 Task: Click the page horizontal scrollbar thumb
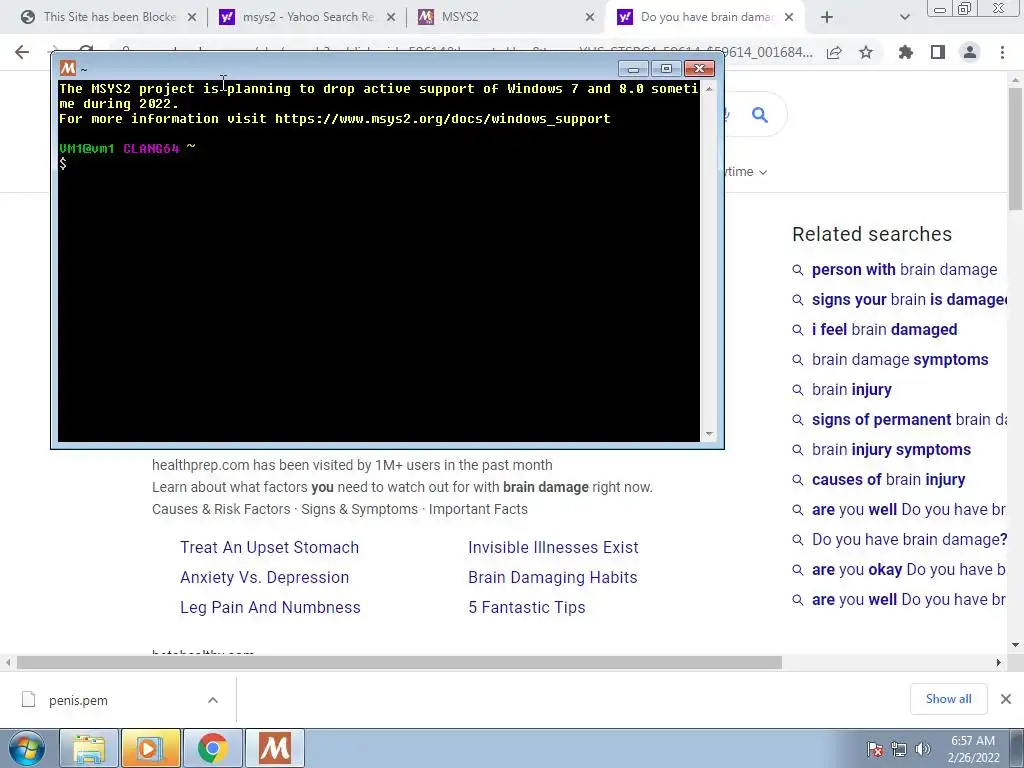(399, 663)
